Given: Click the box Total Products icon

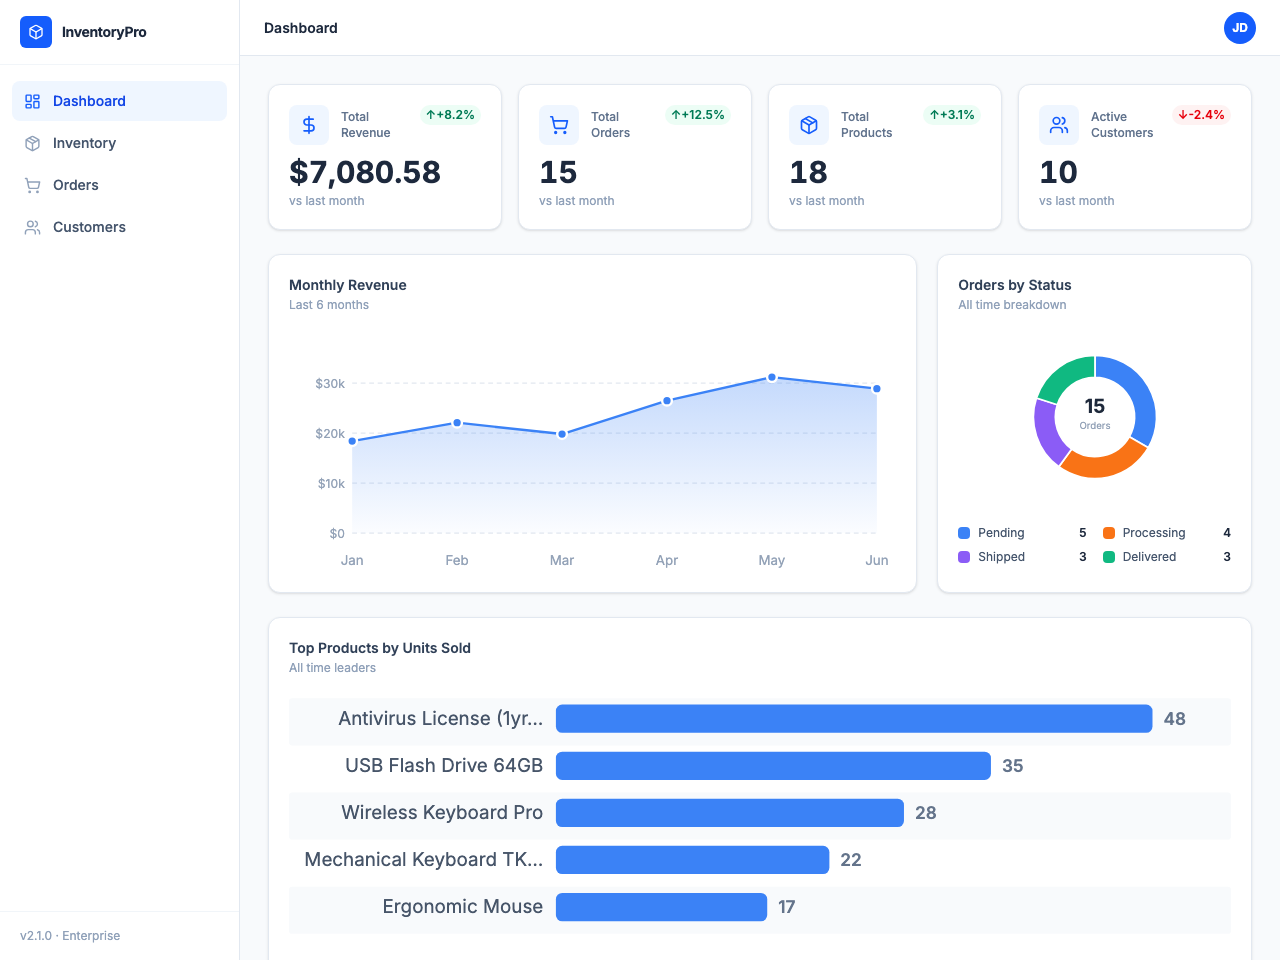Looking at the screenshot, I should tap(809, 125).
